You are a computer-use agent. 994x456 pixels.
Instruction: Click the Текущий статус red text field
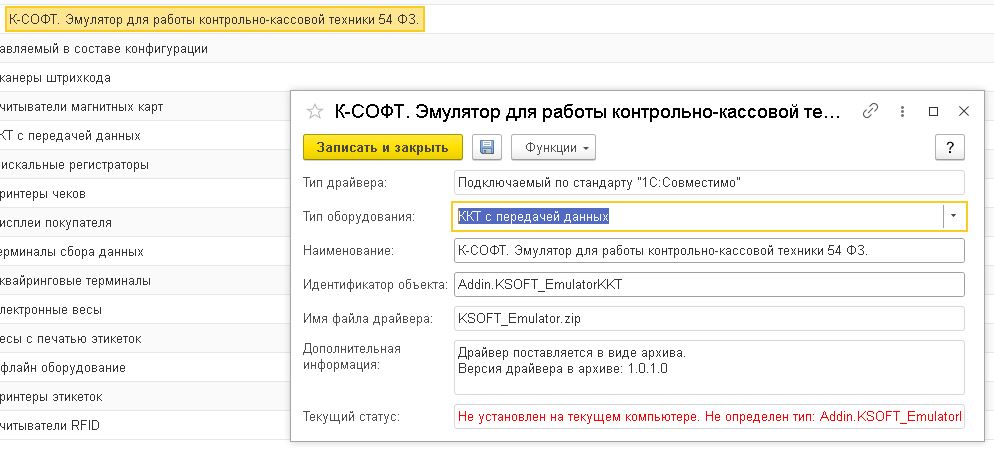tap(709, 417)
